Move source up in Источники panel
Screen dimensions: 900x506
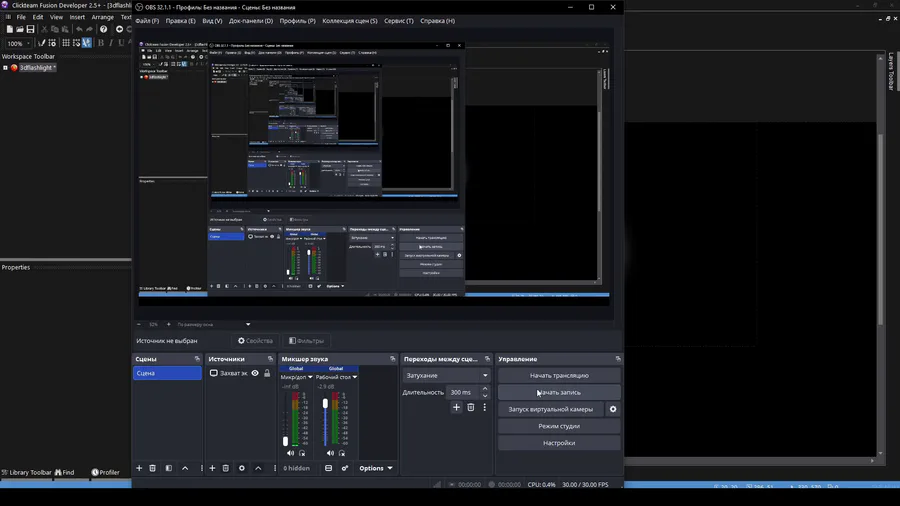click(258, 468)
